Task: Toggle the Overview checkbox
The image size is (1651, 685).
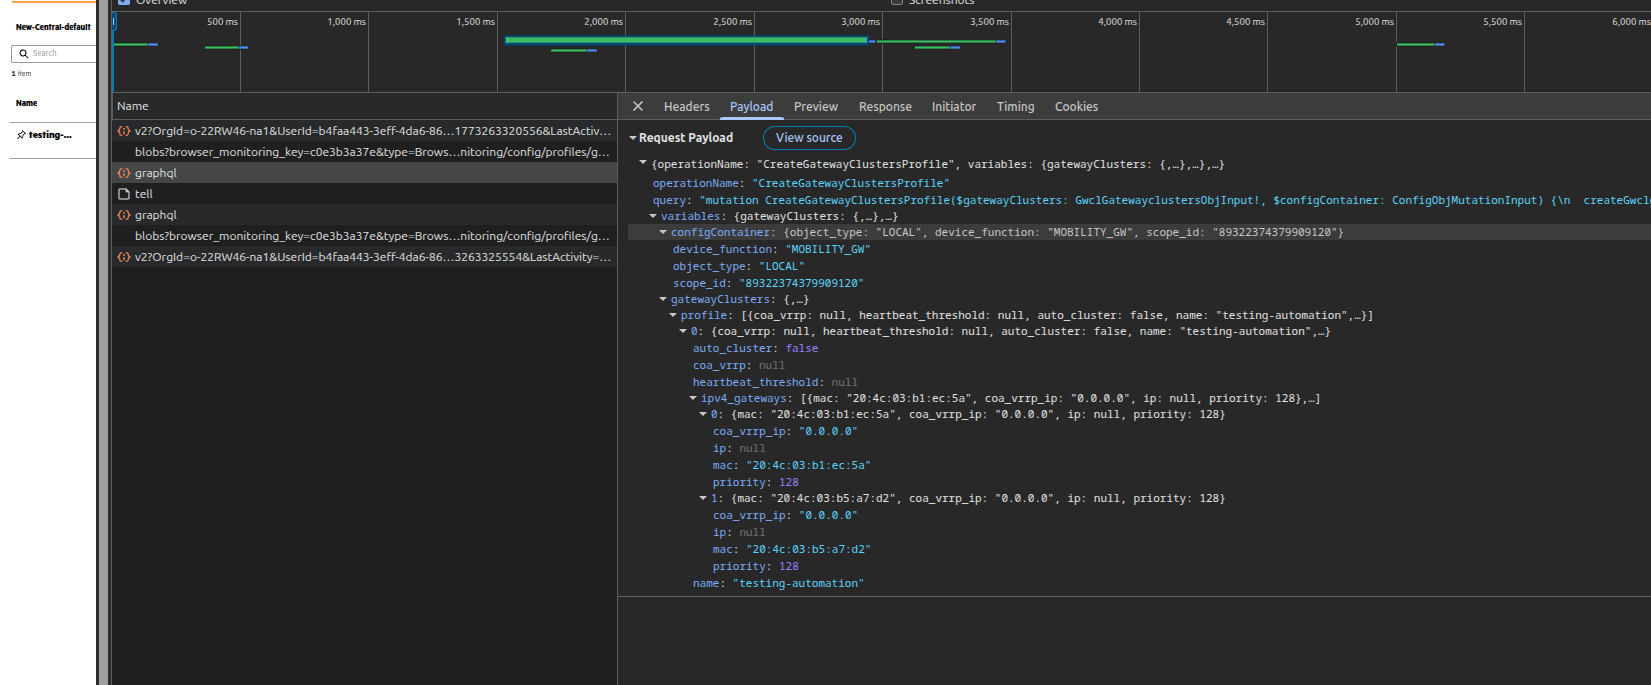Action: (124, 2)
